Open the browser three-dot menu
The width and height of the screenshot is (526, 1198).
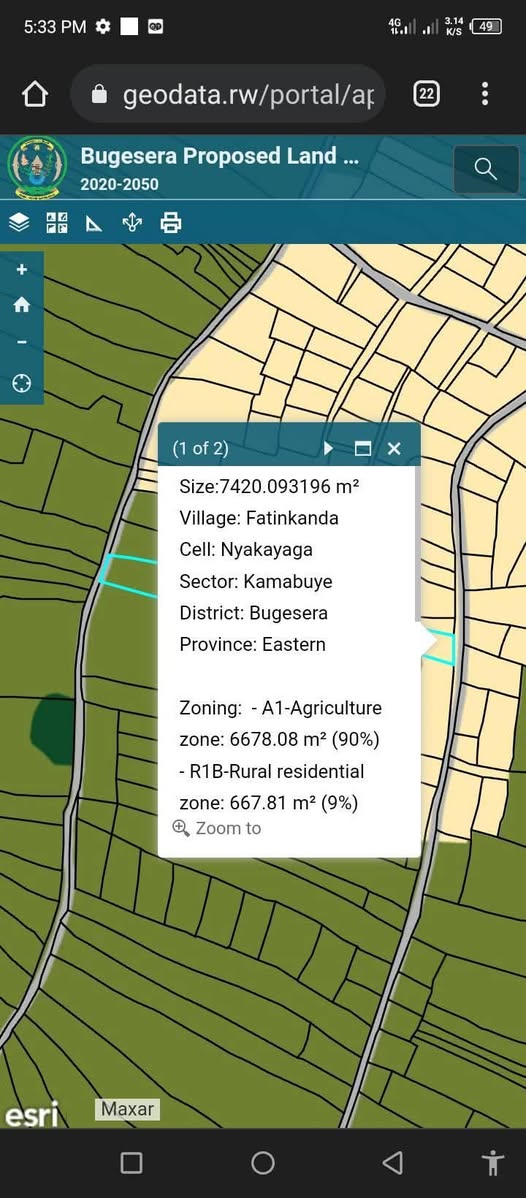click(485, 94)
